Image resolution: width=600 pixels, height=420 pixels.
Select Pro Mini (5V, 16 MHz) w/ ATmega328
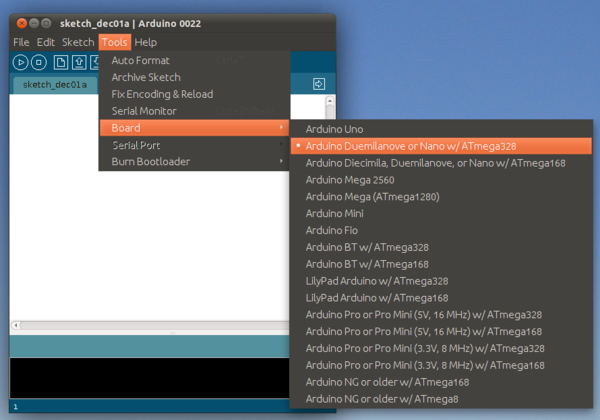441,314
